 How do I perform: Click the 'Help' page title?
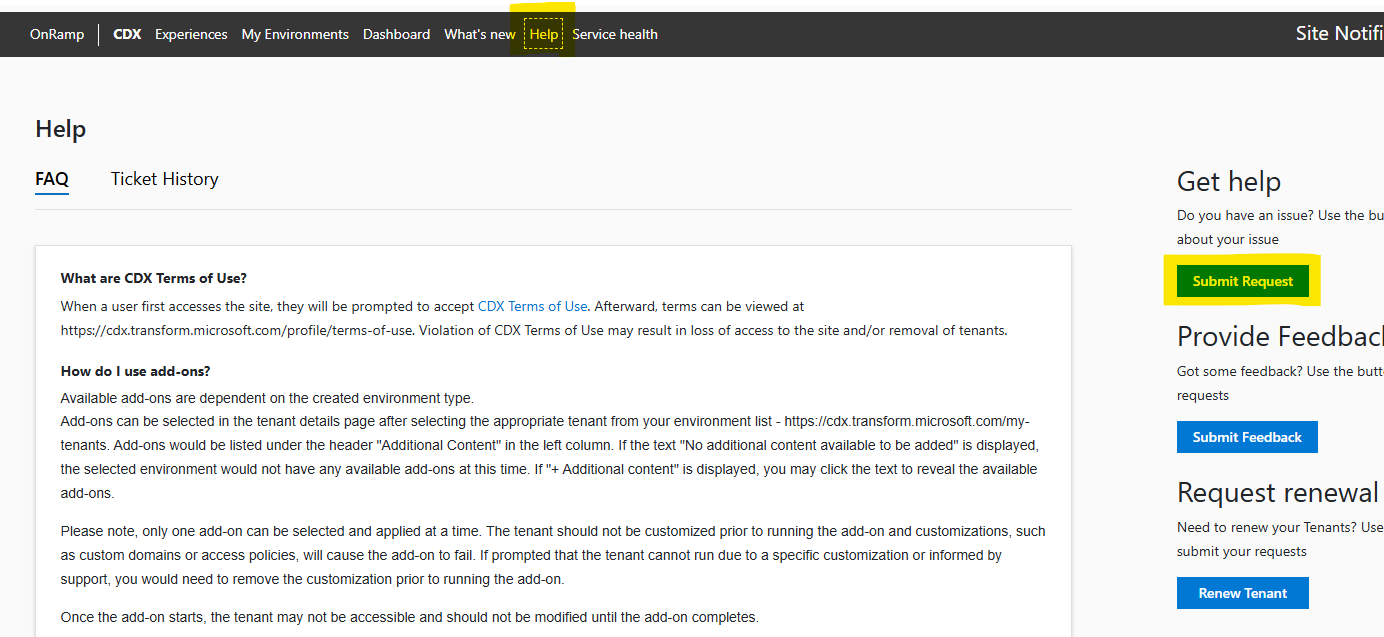[x=61, y=129]
